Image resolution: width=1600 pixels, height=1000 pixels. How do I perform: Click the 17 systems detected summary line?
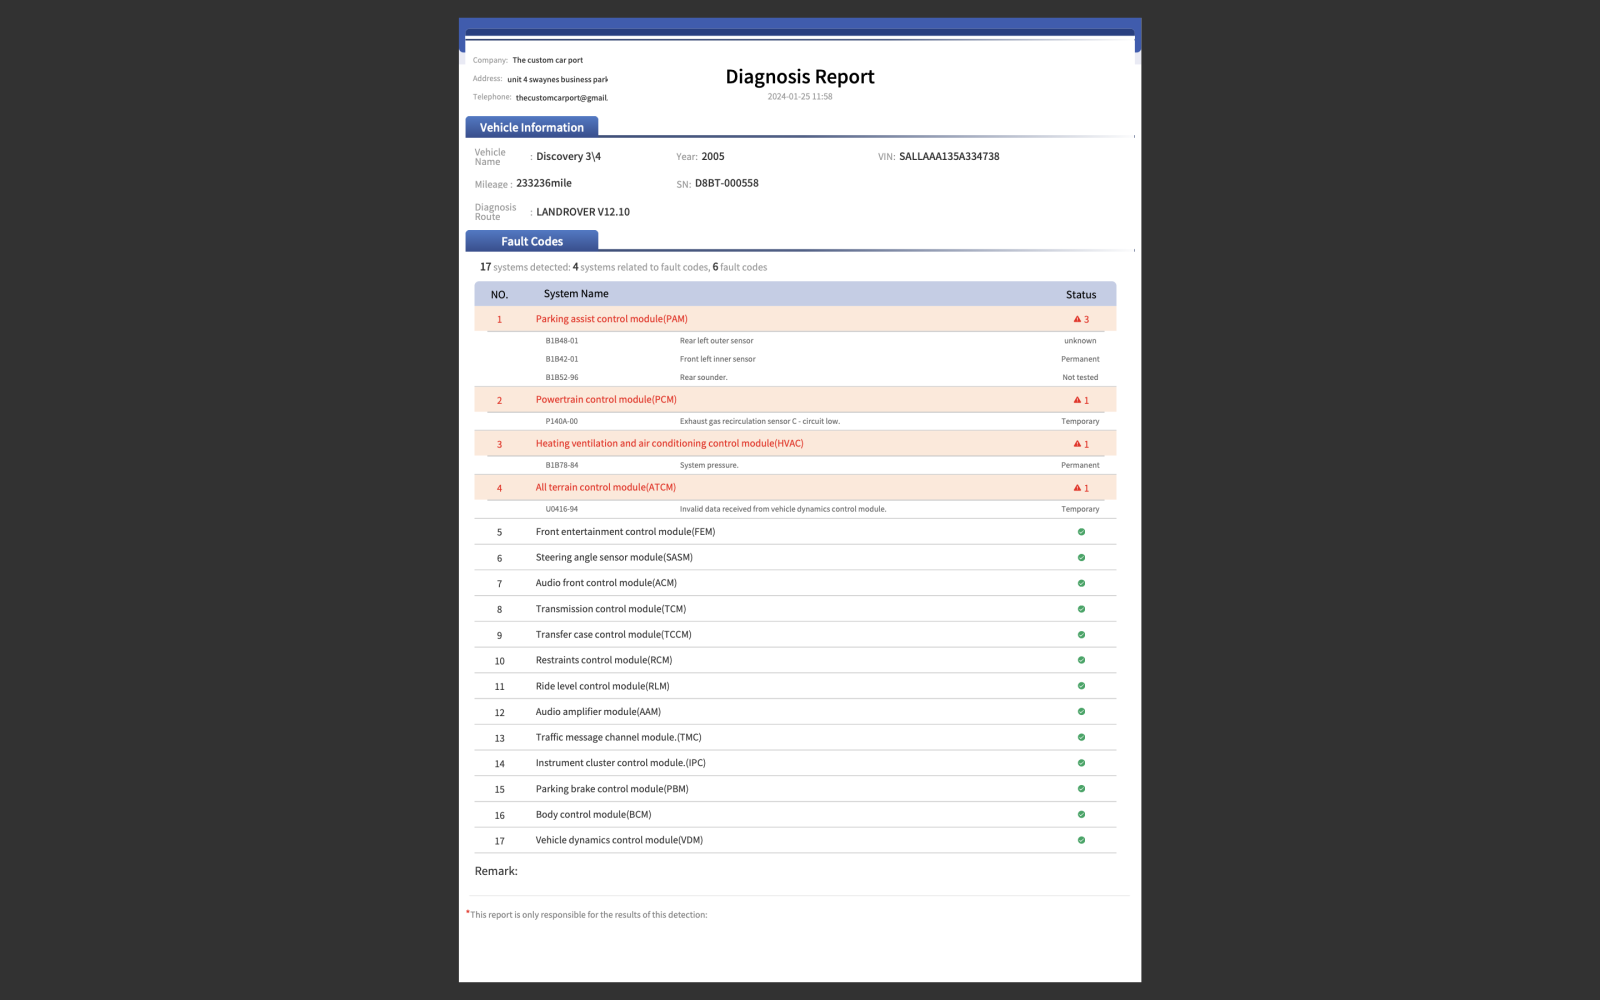pos(623,267)
